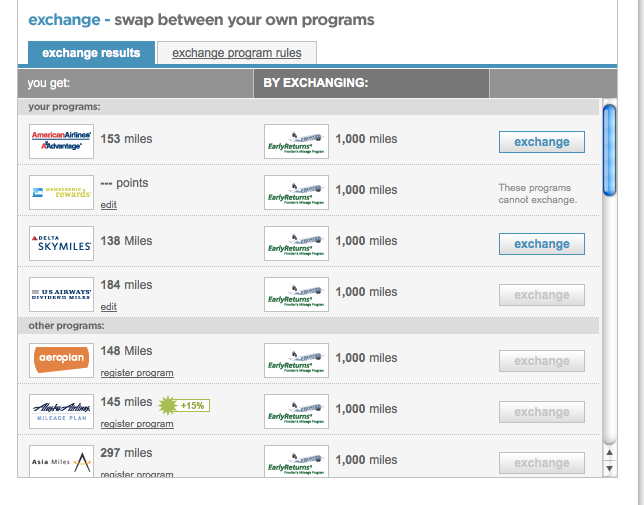Click EarlyReturns logo in the Aeroplan row

pyautogui.click(x=296, y=360)
